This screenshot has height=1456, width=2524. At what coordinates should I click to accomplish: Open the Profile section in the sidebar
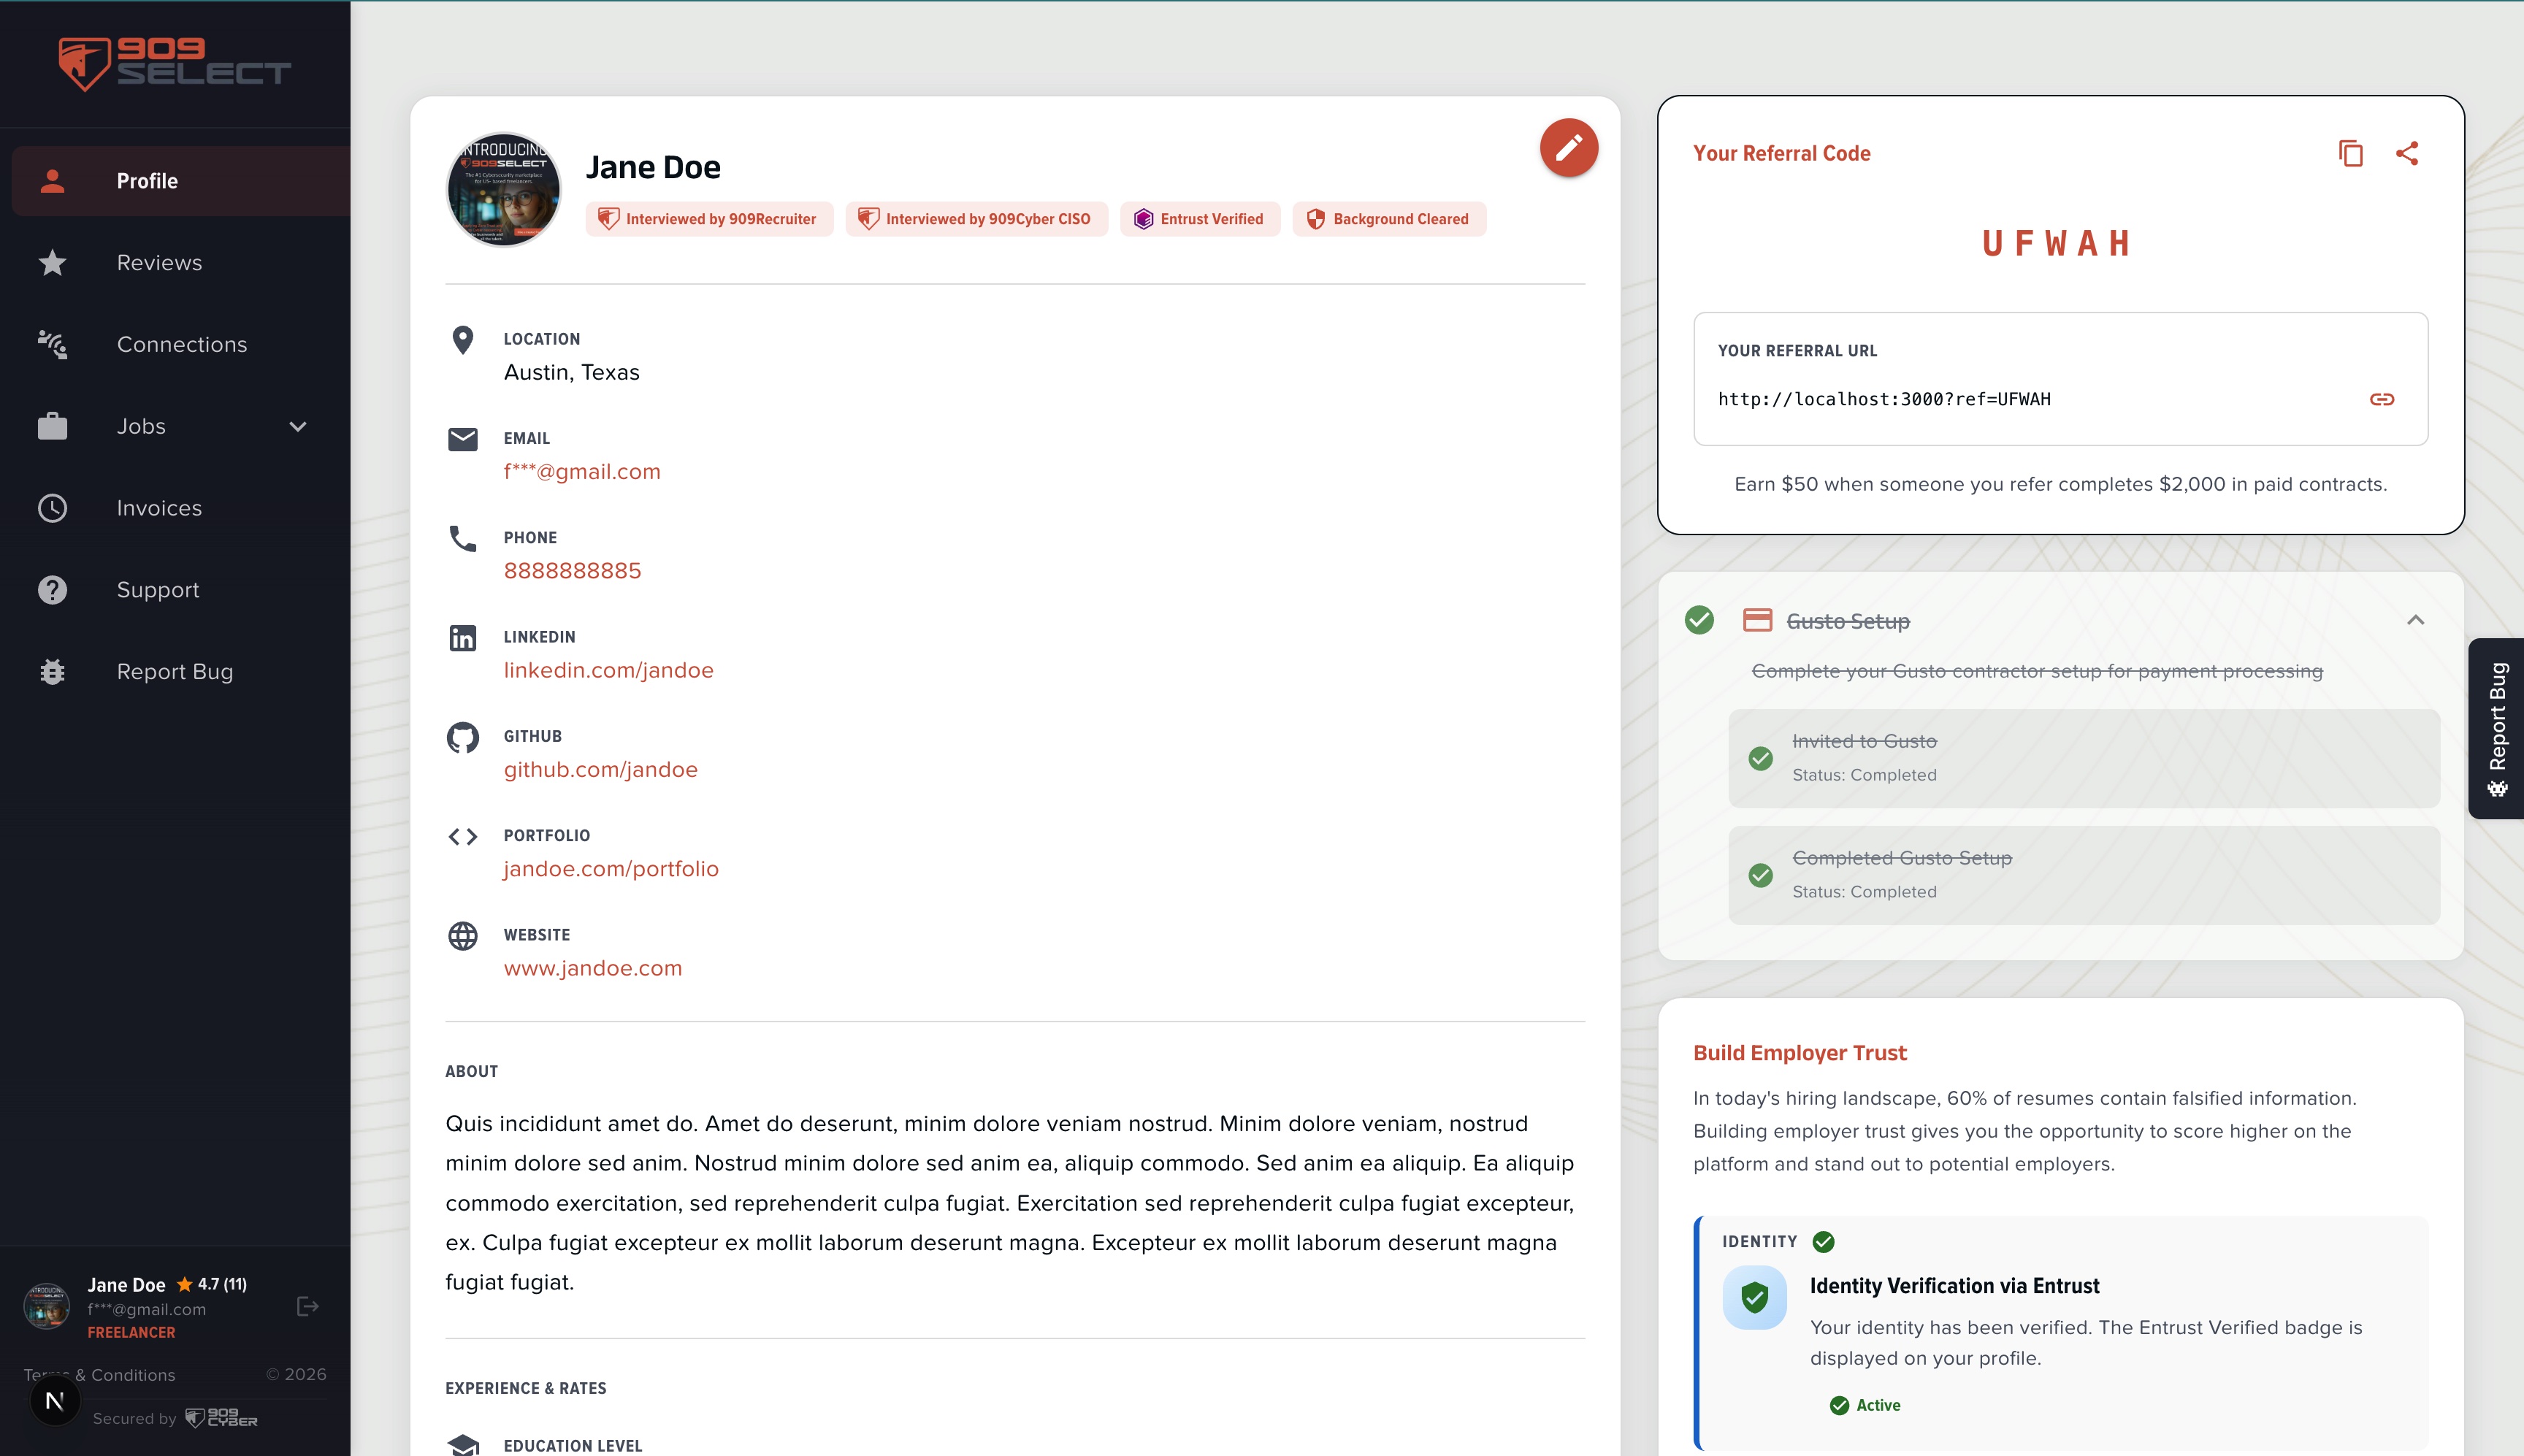pyautogui.click(x=148, y=181)
